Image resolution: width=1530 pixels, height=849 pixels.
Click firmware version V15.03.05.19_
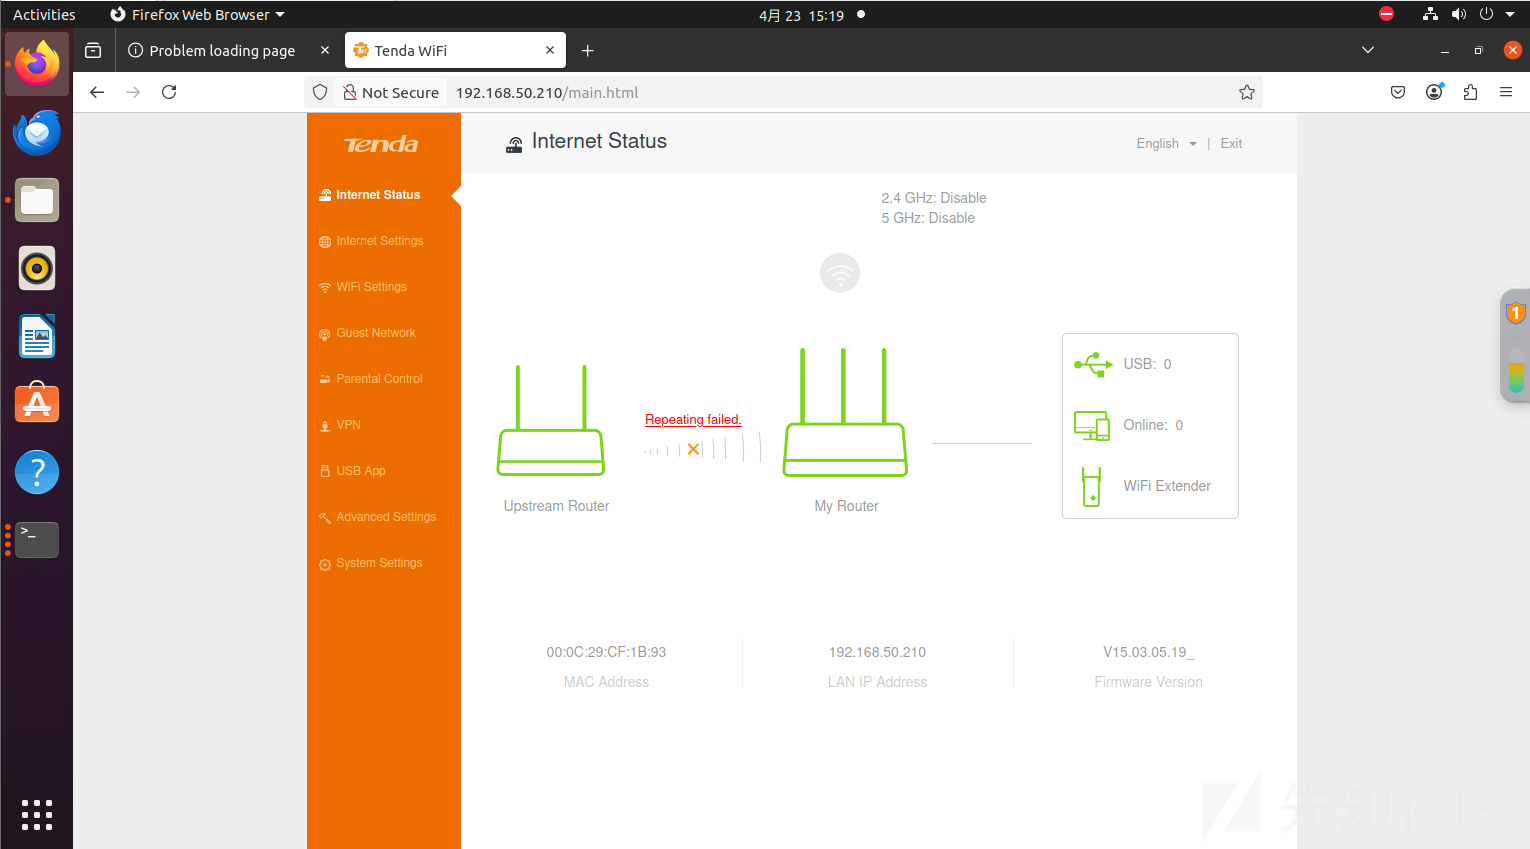(x=1148, y=652)
